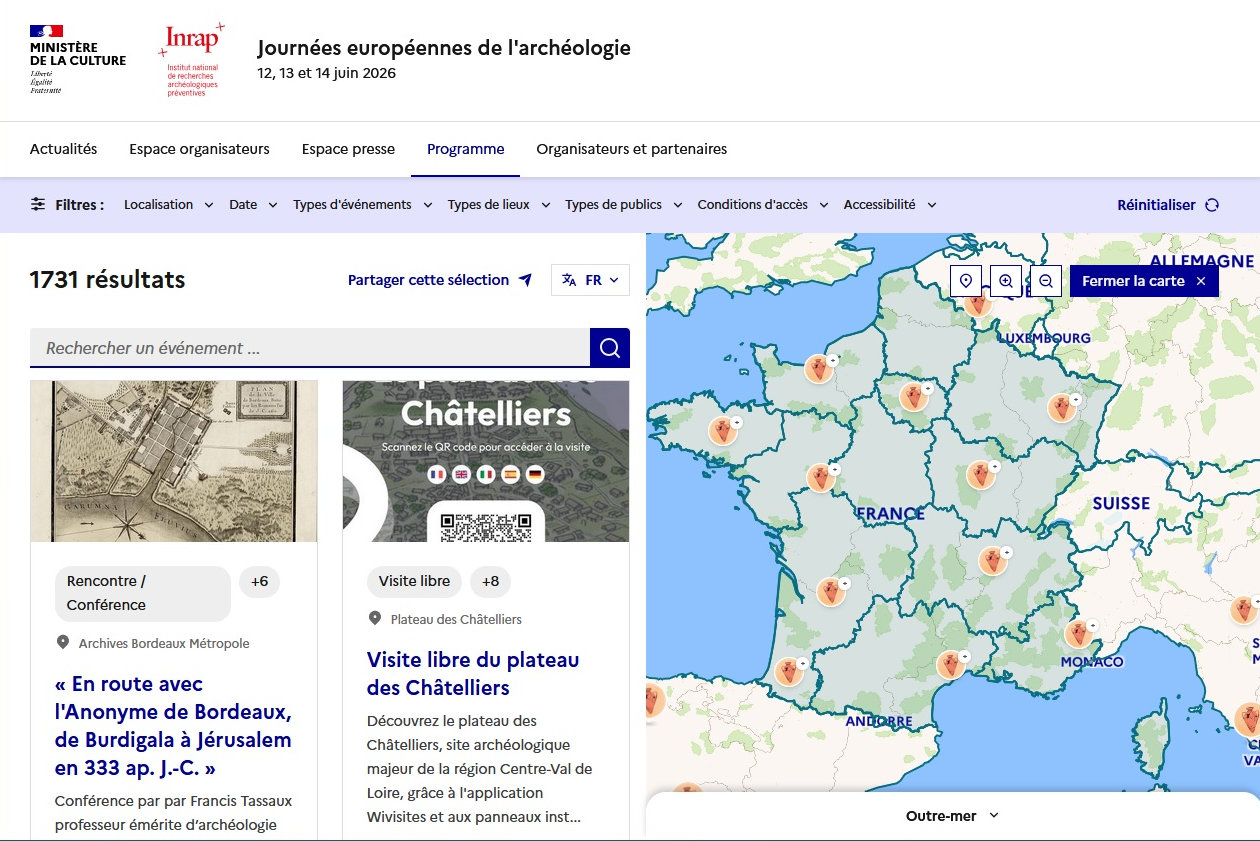Click the map geolocation pin button
The height and width of the screenshot is (841, 1260).
tap(966, 281)
